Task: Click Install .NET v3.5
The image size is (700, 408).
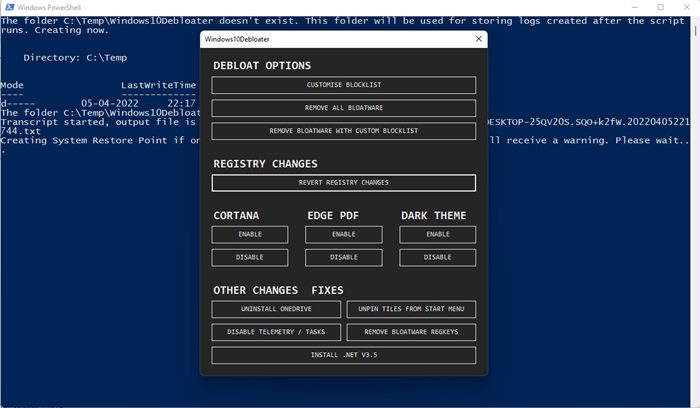Action: point(344,355)
